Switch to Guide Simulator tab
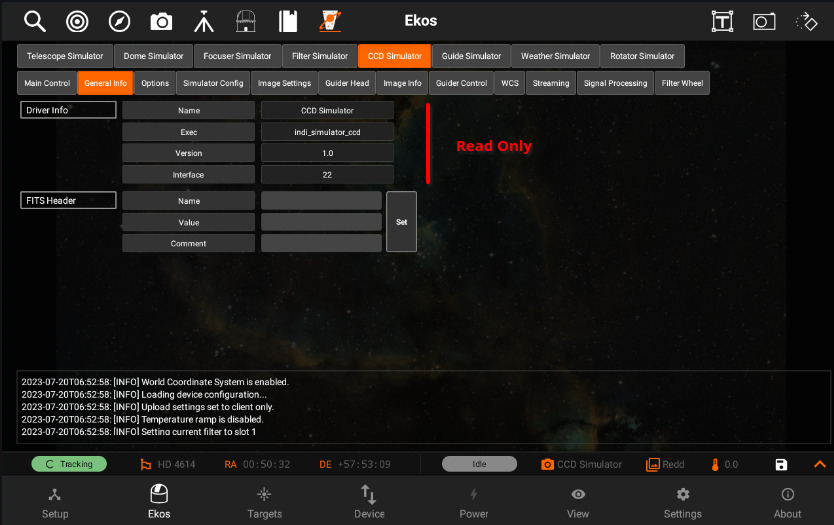The width and height of the screenshot is (834, 525). click(471, 56)
